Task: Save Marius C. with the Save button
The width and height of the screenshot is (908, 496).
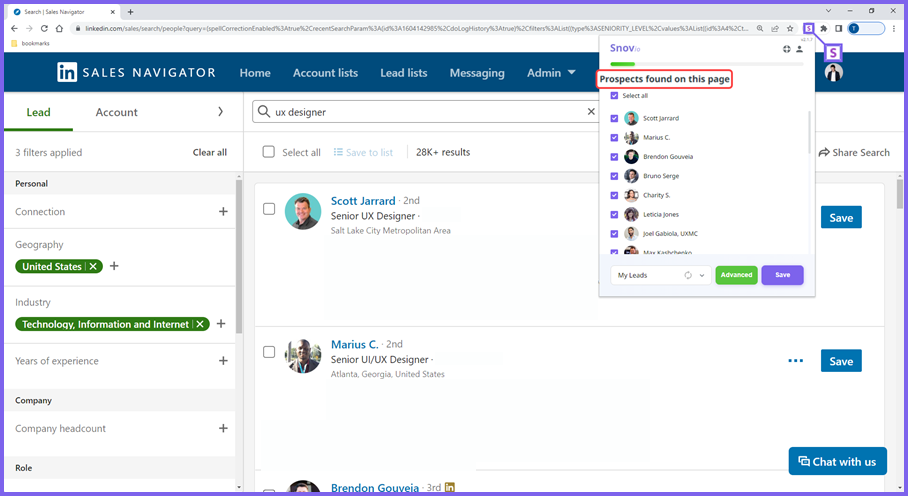Action: [841, 361]
